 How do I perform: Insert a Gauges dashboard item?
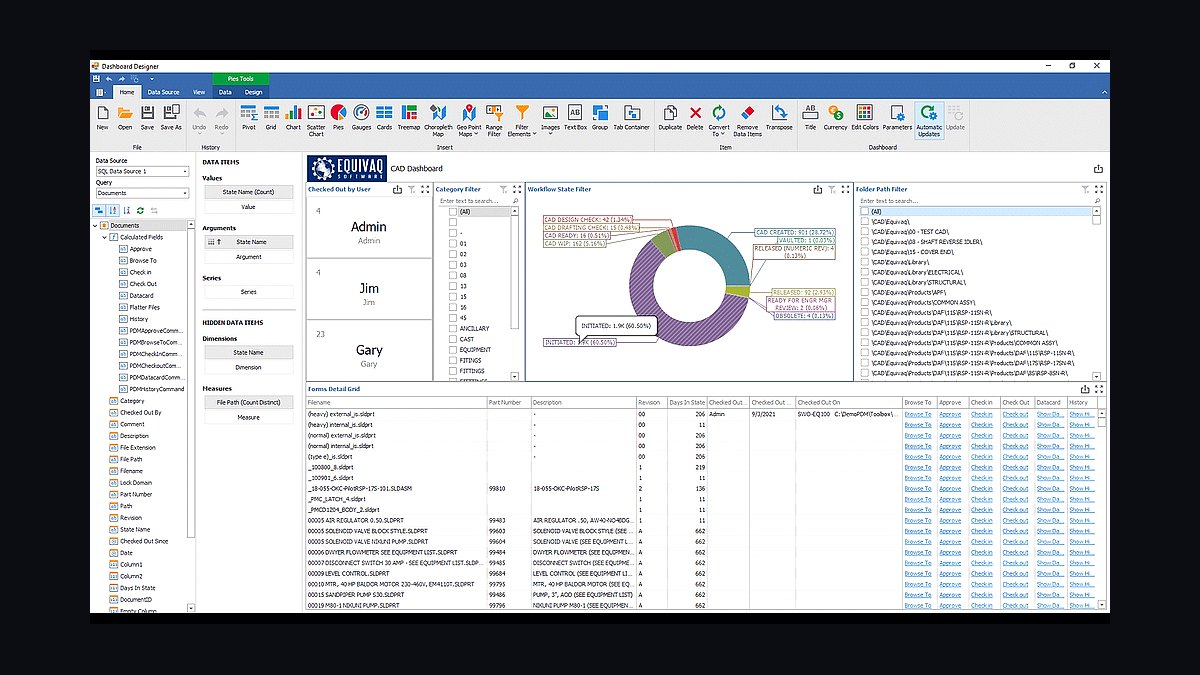[361, 117]
